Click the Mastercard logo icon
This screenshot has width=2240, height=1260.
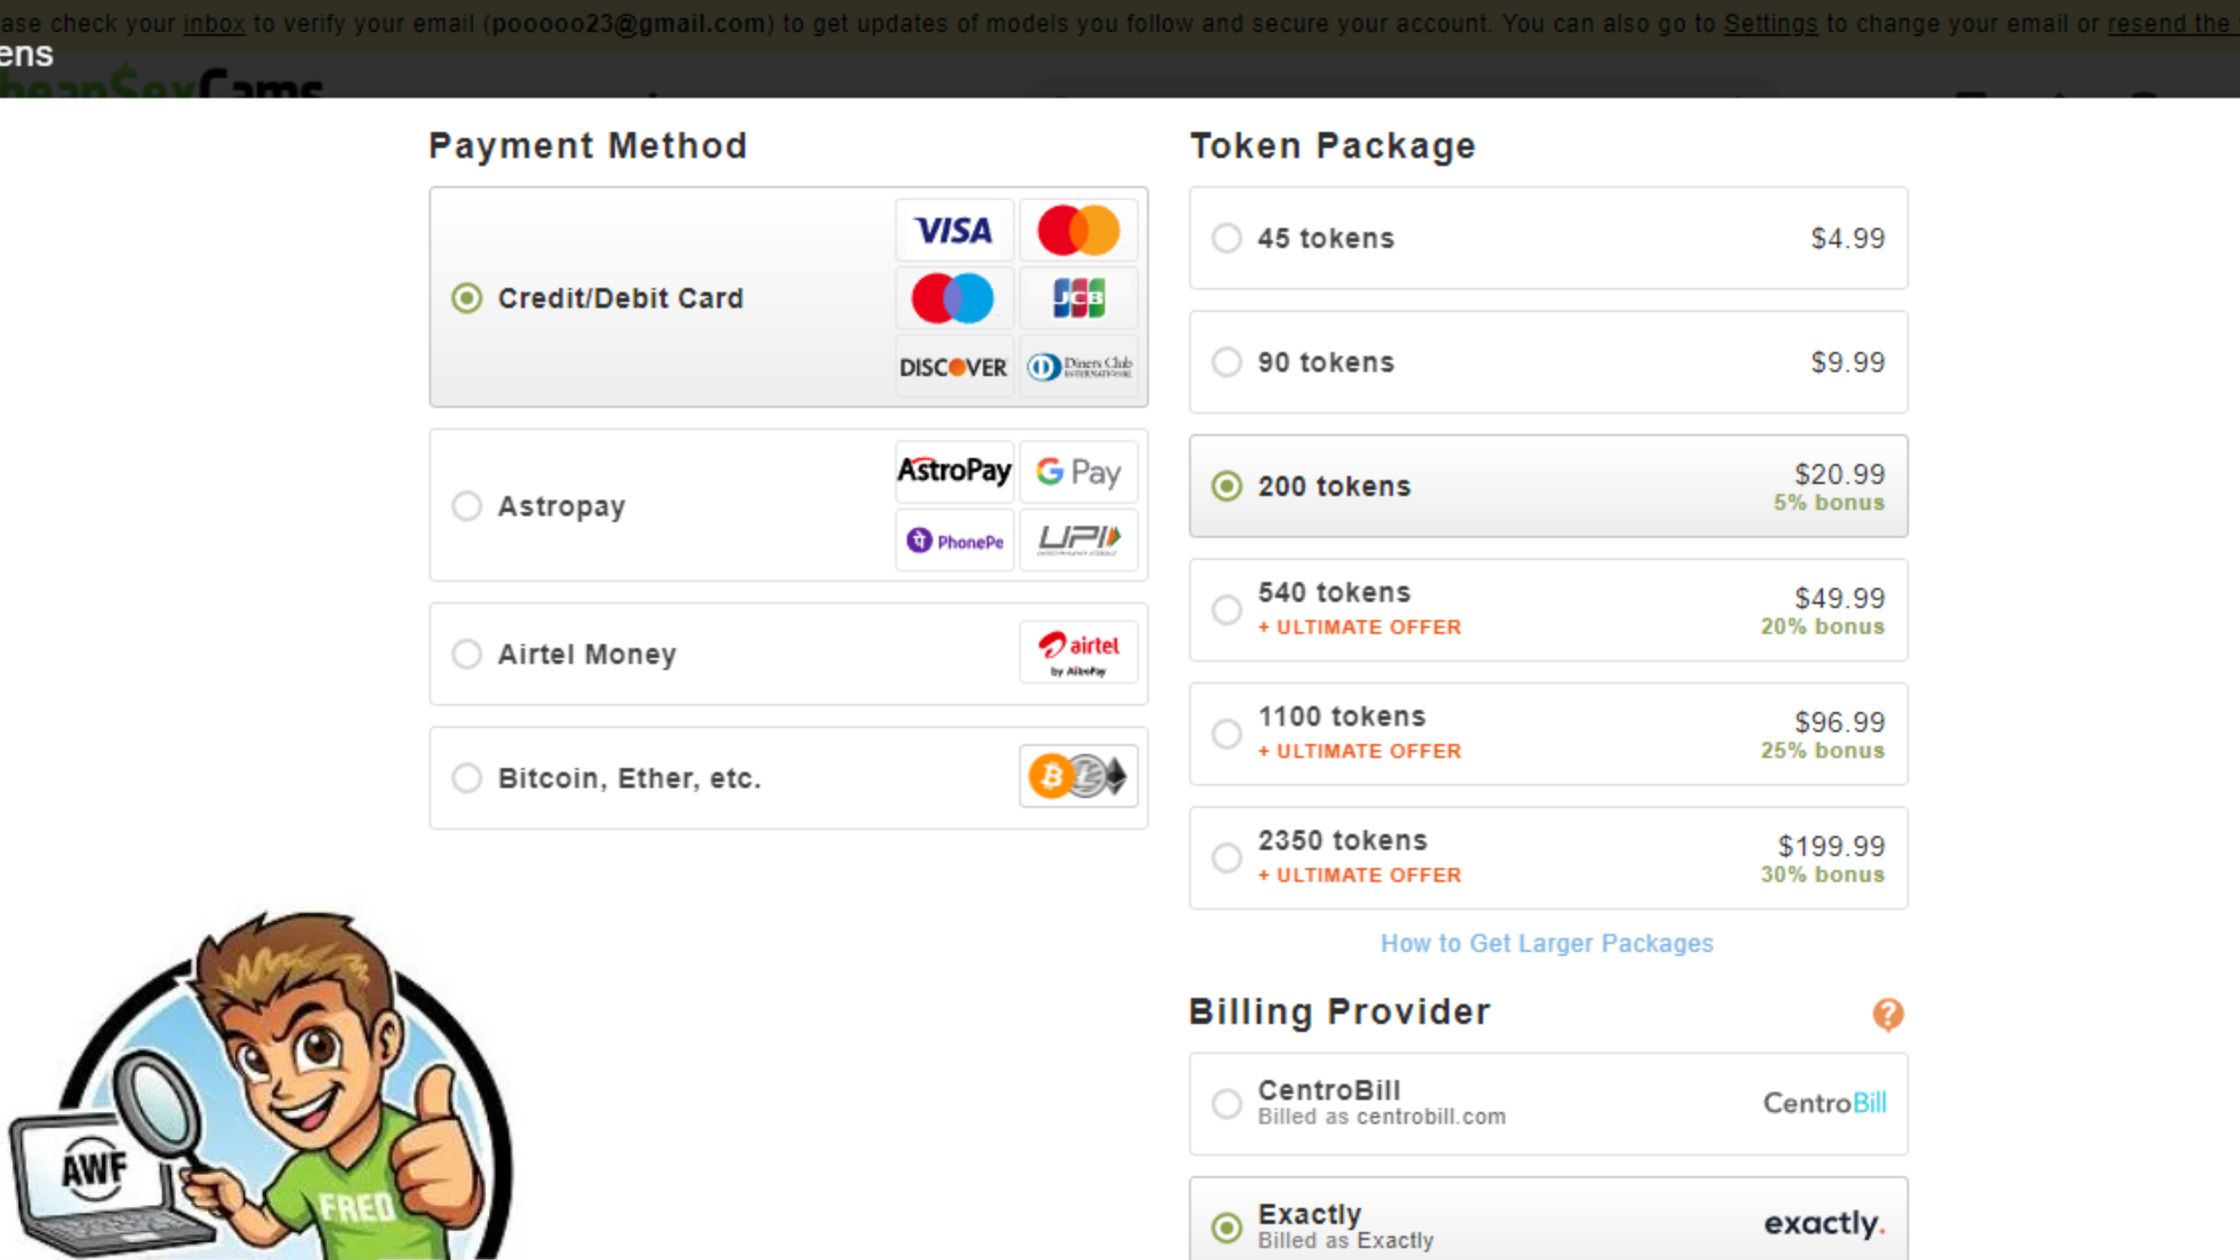(x=1078, y=231)
